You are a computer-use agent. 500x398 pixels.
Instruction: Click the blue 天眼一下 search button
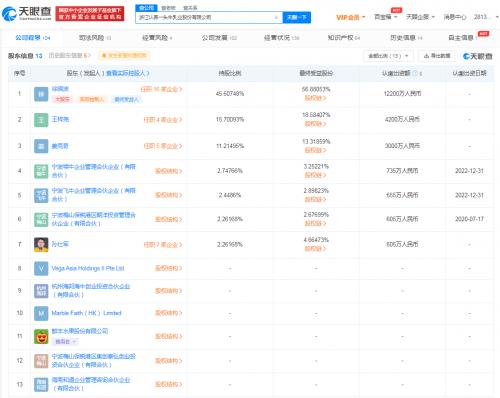coord(296,17)
